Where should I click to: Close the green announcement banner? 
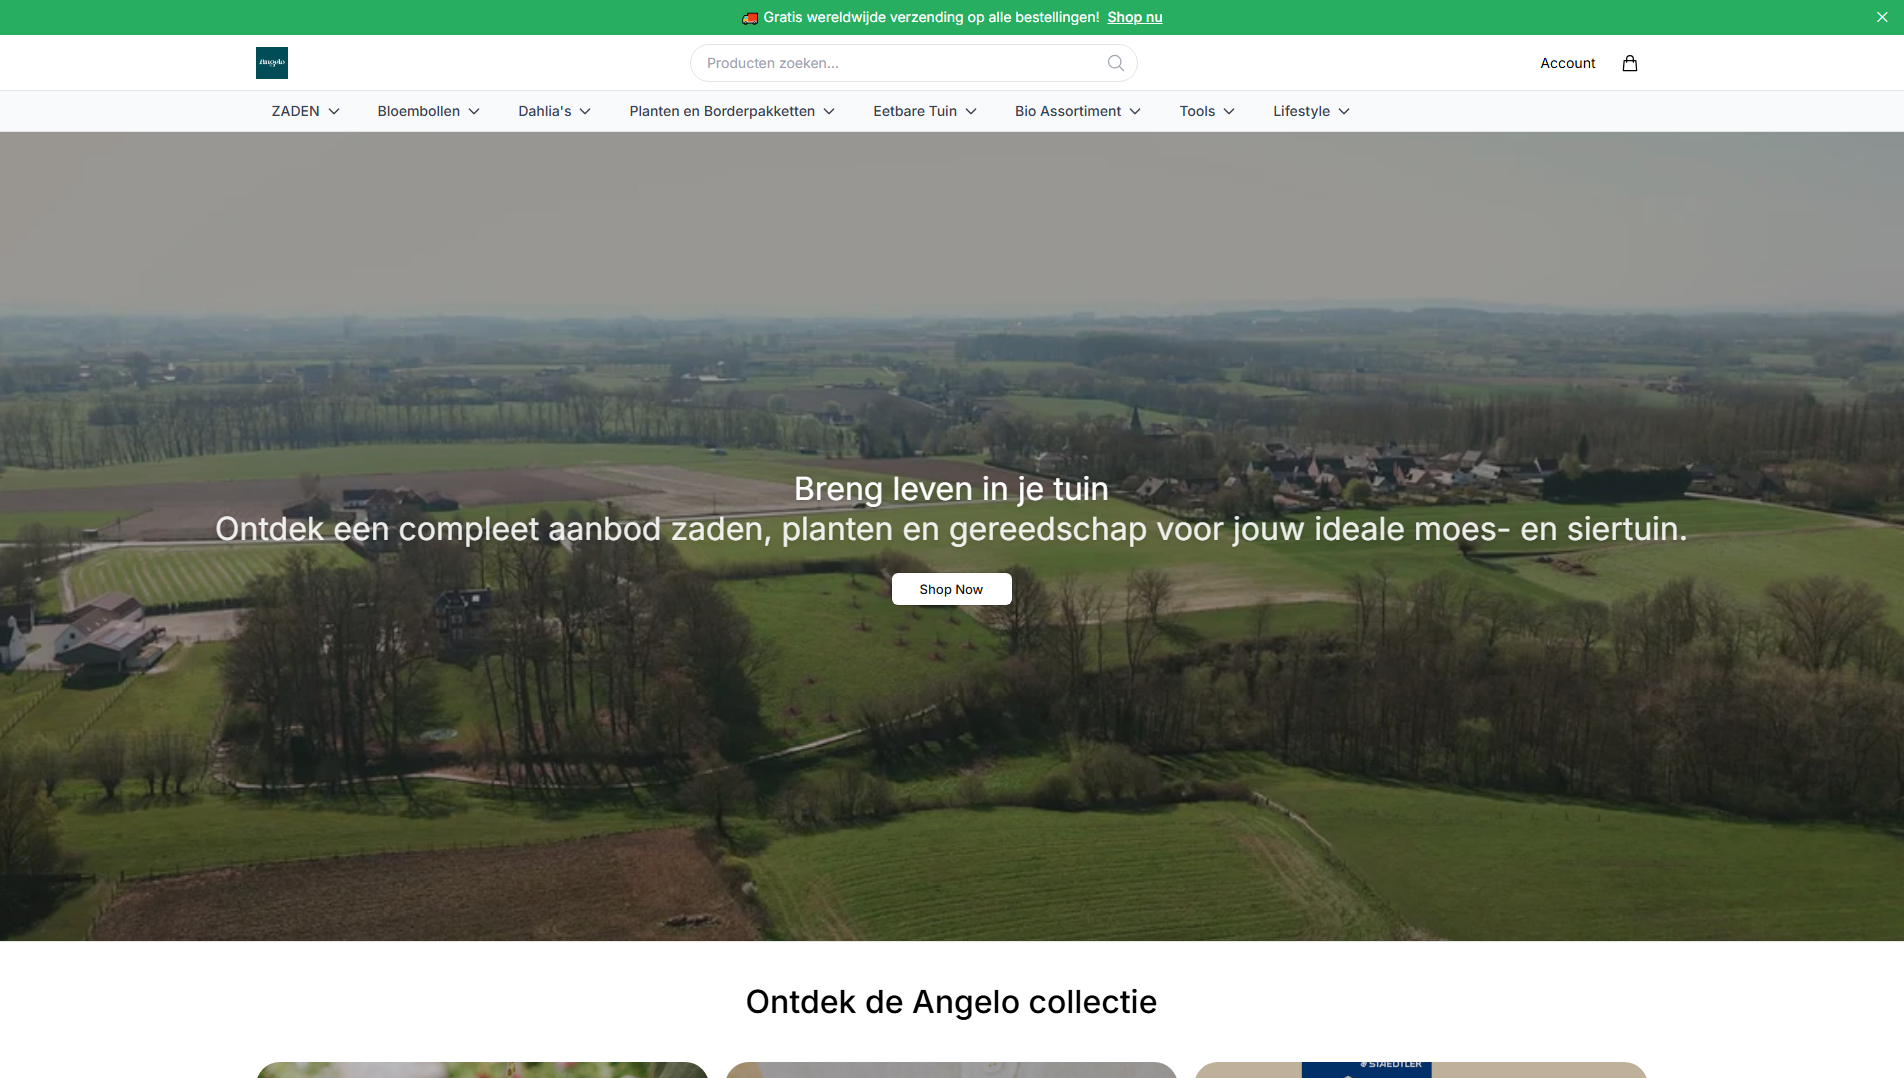(x=1882, y=17)
